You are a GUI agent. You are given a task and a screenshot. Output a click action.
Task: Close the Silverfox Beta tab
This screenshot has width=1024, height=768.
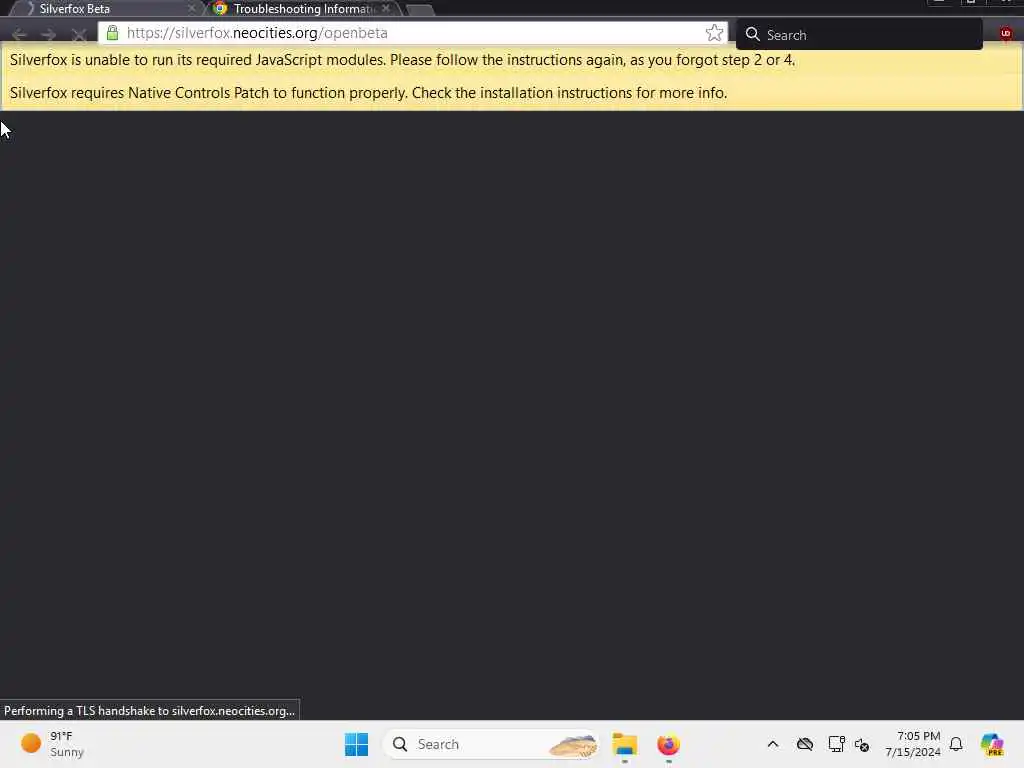point(191,8)
